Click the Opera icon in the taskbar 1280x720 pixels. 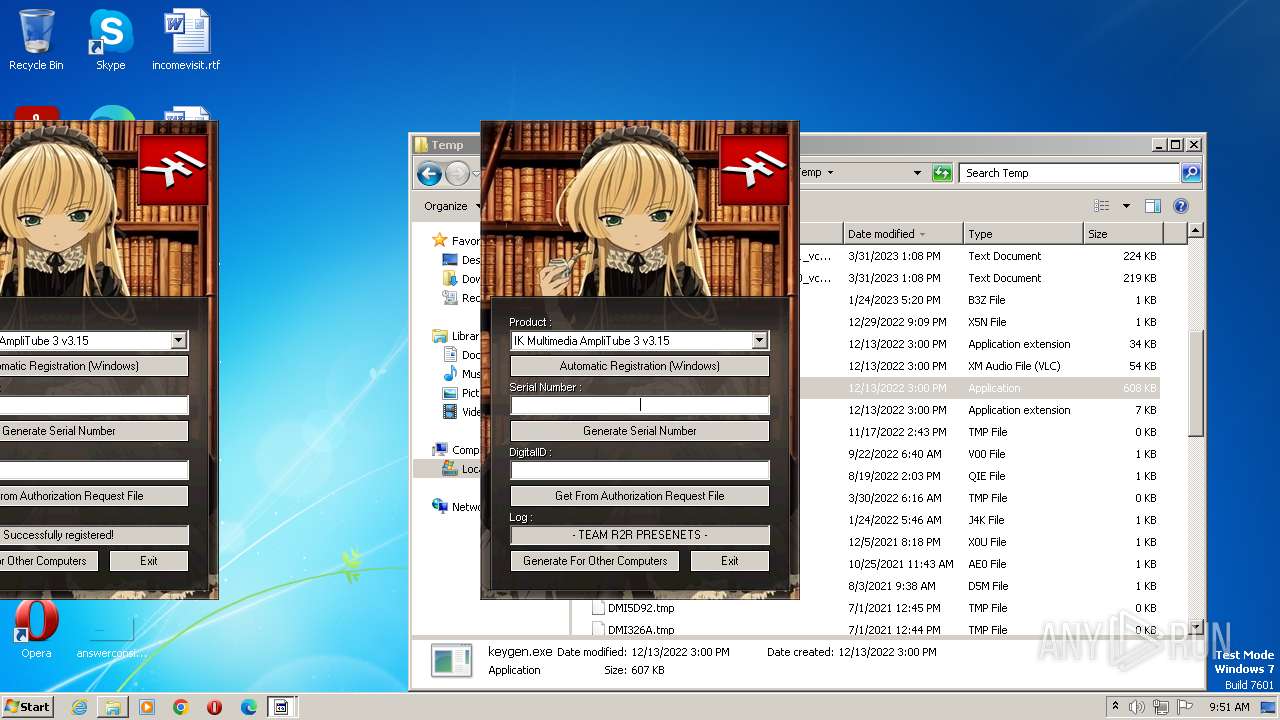point(214,707)
